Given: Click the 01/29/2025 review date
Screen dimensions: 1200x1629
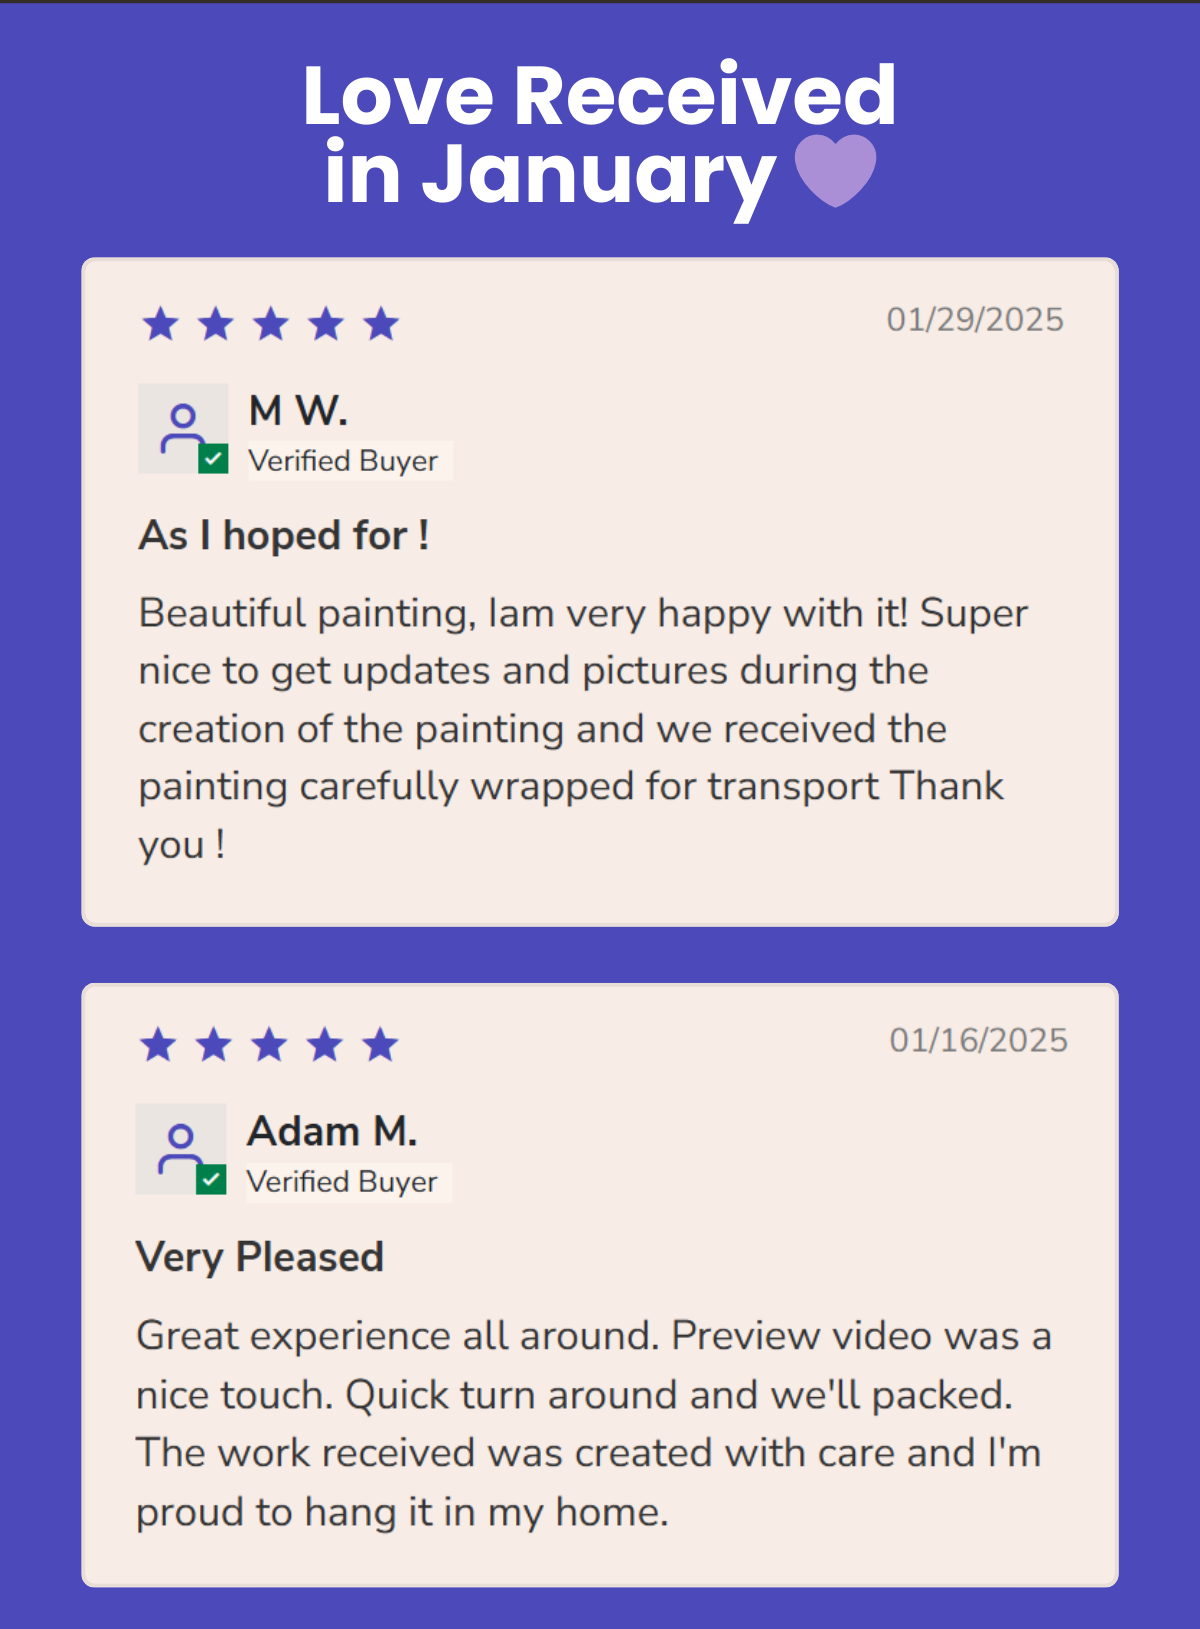Looking at the screenshot, I should 975,320.
